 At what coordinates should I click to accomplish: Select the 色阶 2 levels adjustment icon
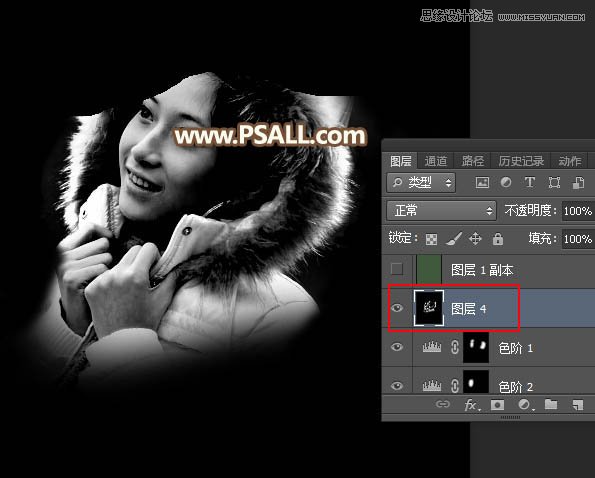432,385
